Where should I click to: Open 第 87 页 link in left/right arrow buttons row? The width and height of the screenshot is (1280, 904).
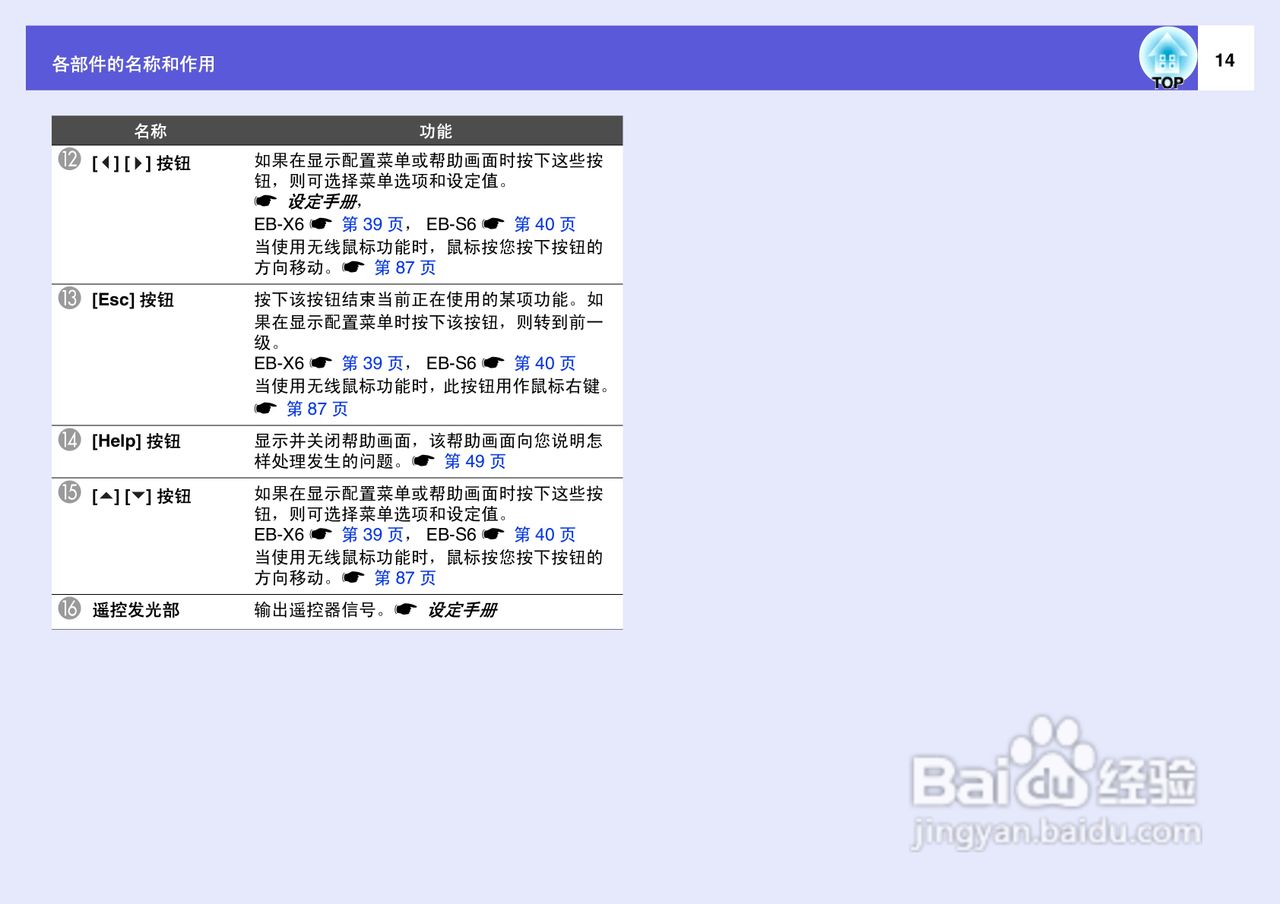click(x=405, y=268)
